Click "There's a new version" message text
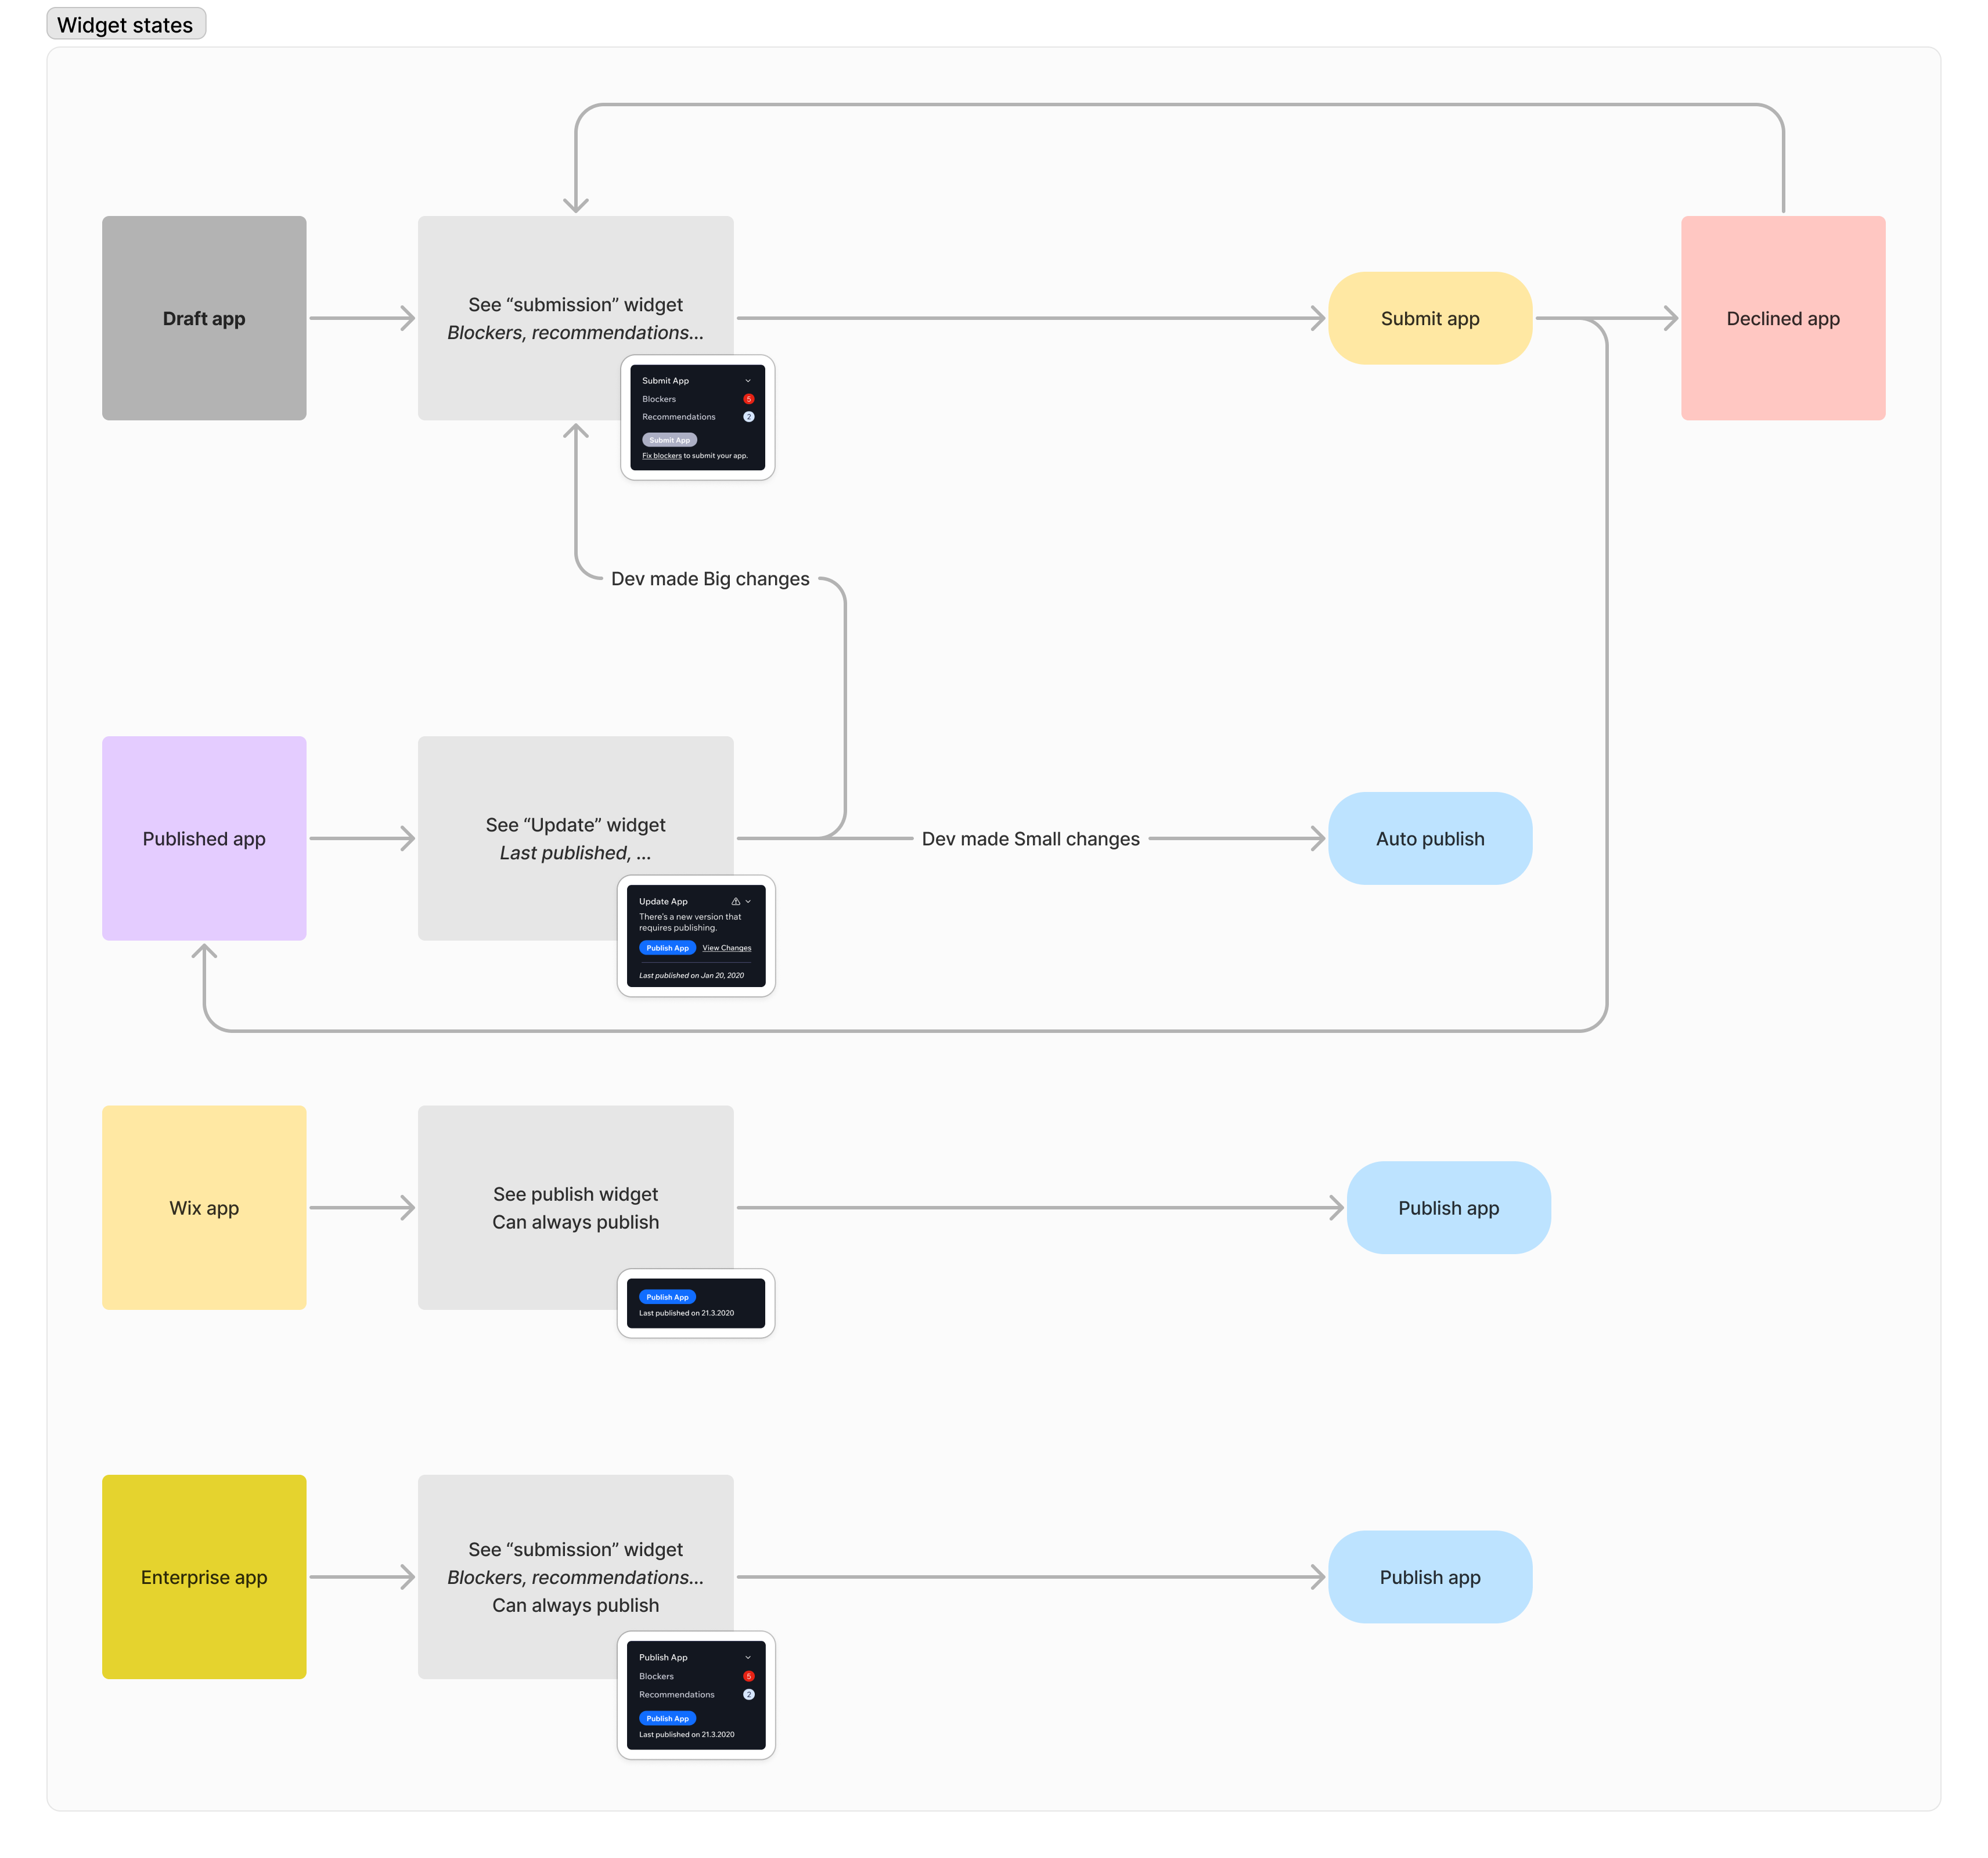Screen dimensions: 1988x1858 pyautogui.click(x=690, y=922)
